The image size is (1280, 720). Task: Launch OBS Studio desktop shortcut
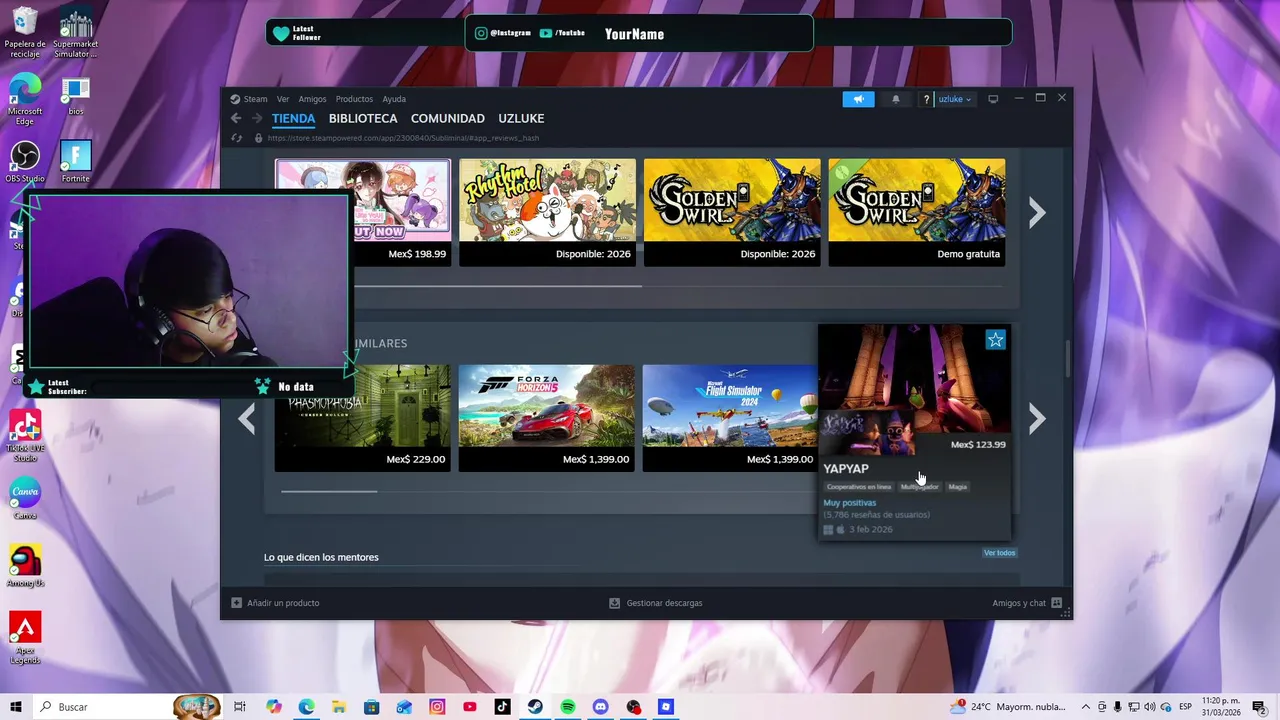click(x=25, y=162)
